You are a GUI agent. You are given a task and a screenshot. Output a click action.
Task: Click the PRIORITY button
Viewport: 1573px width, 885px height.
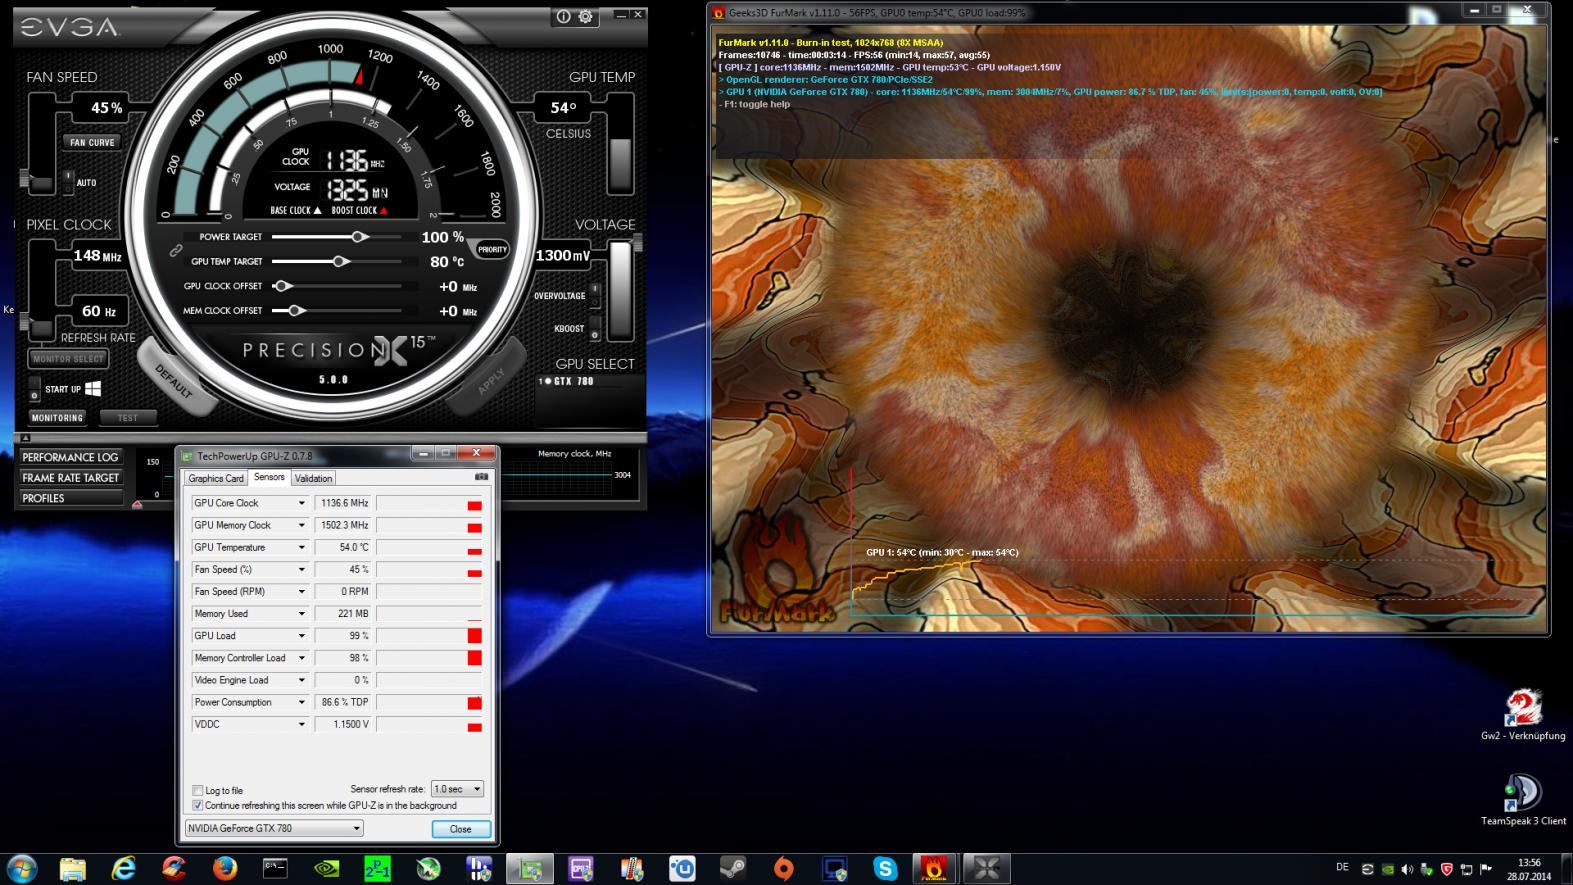[492, 250]
